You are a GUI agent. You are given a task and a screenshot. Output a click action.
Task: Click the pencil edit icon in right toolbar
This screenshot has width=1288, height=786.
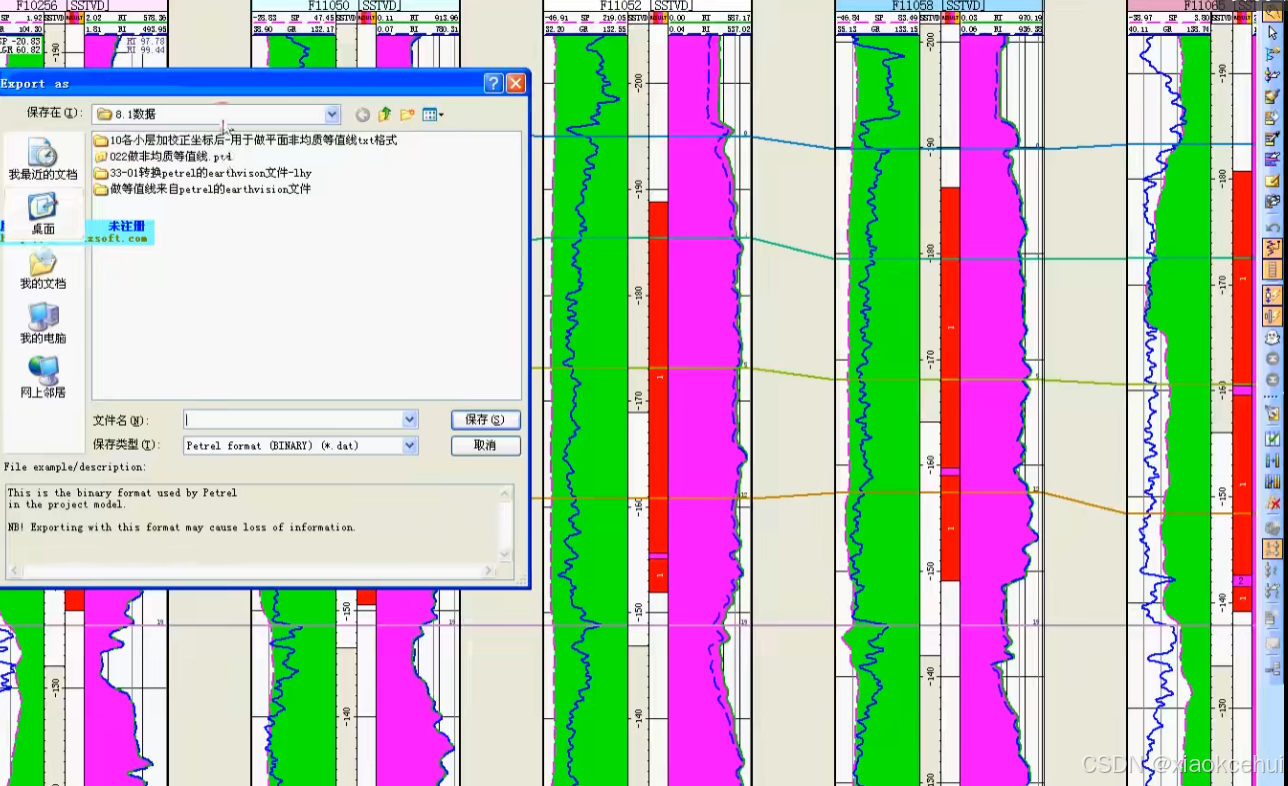point(1273,138)
